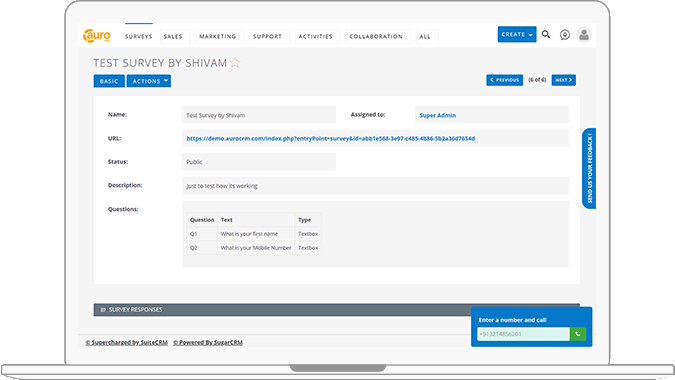Click 'What is your Mobile Number' text
Viewport: 675px width, 380px height.
256,248
